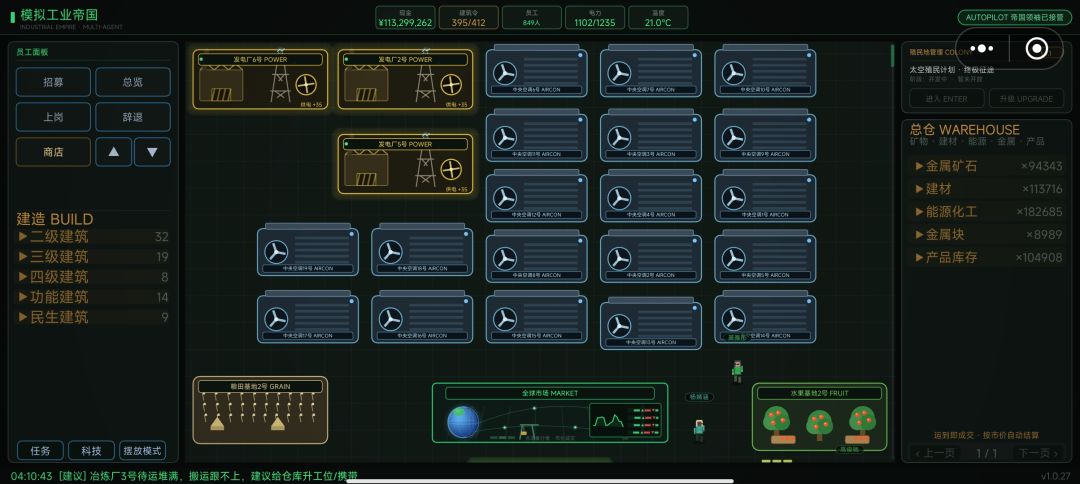Image resolution: width=1080 pixels, height=484 pixels.
Task: Toggle 摆放模式 placement mode
Action: (x=143, y=451)
